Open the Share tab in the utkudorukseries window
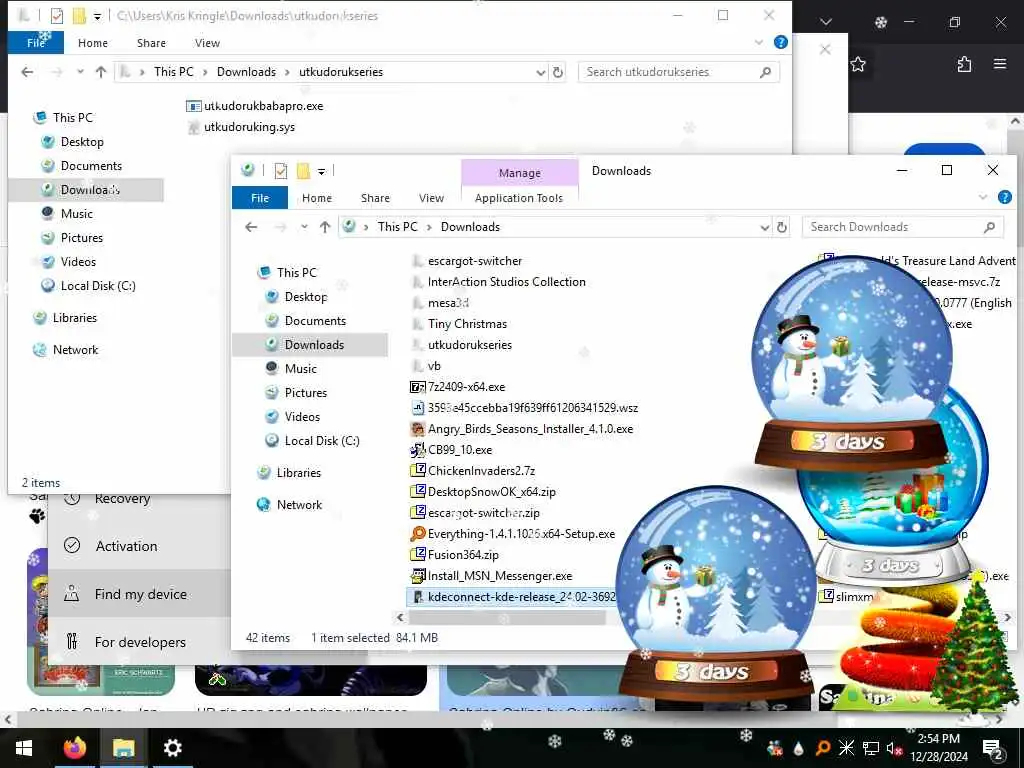Screen dimensions: 1024x768 point(151,43)
